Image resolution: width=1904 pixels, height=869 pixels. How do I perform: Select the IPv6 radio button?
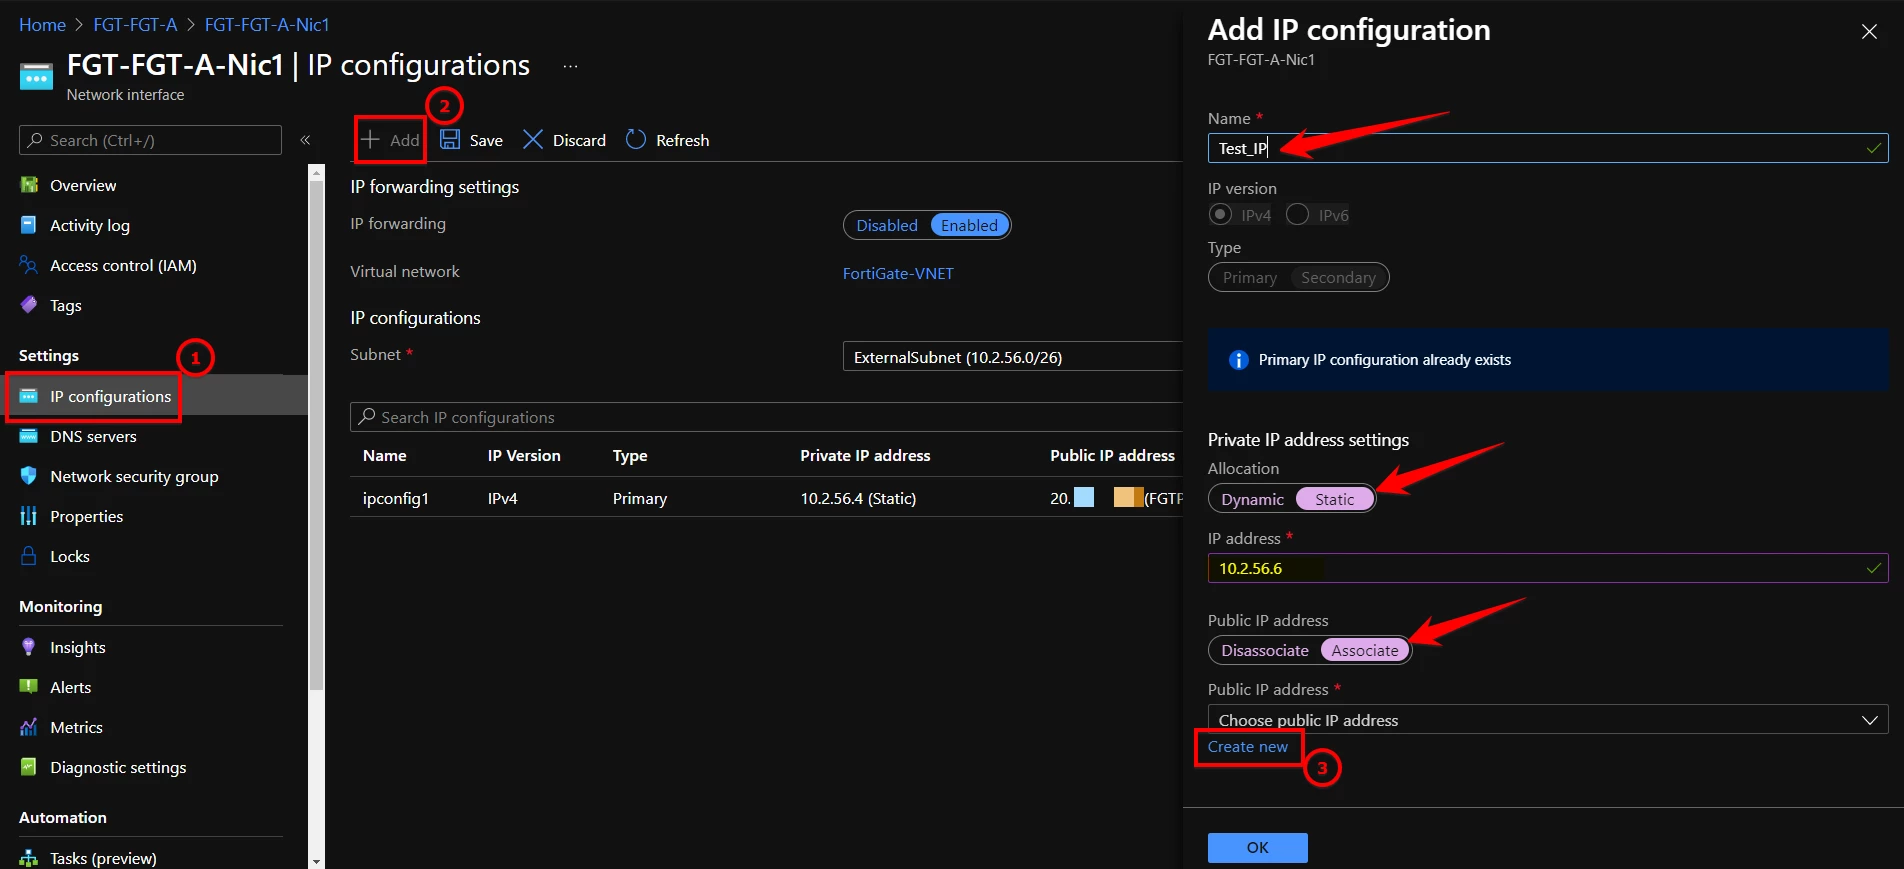pos(1297,214)
